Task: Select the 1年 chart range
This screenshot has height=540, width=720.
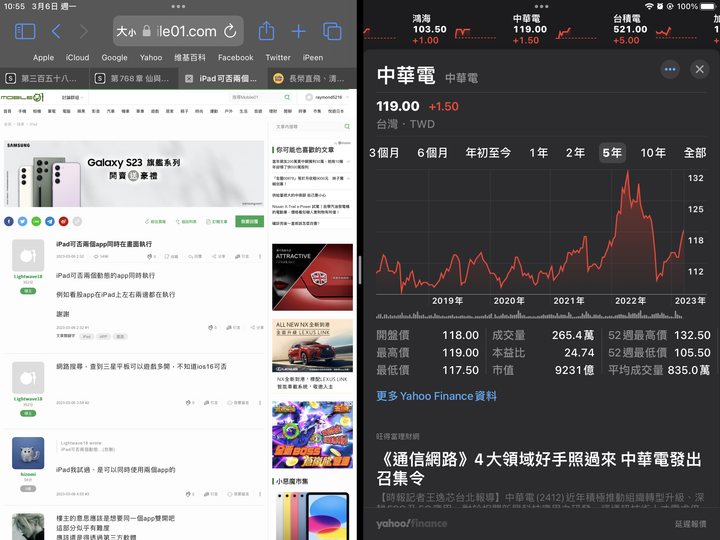Action: 539,153
